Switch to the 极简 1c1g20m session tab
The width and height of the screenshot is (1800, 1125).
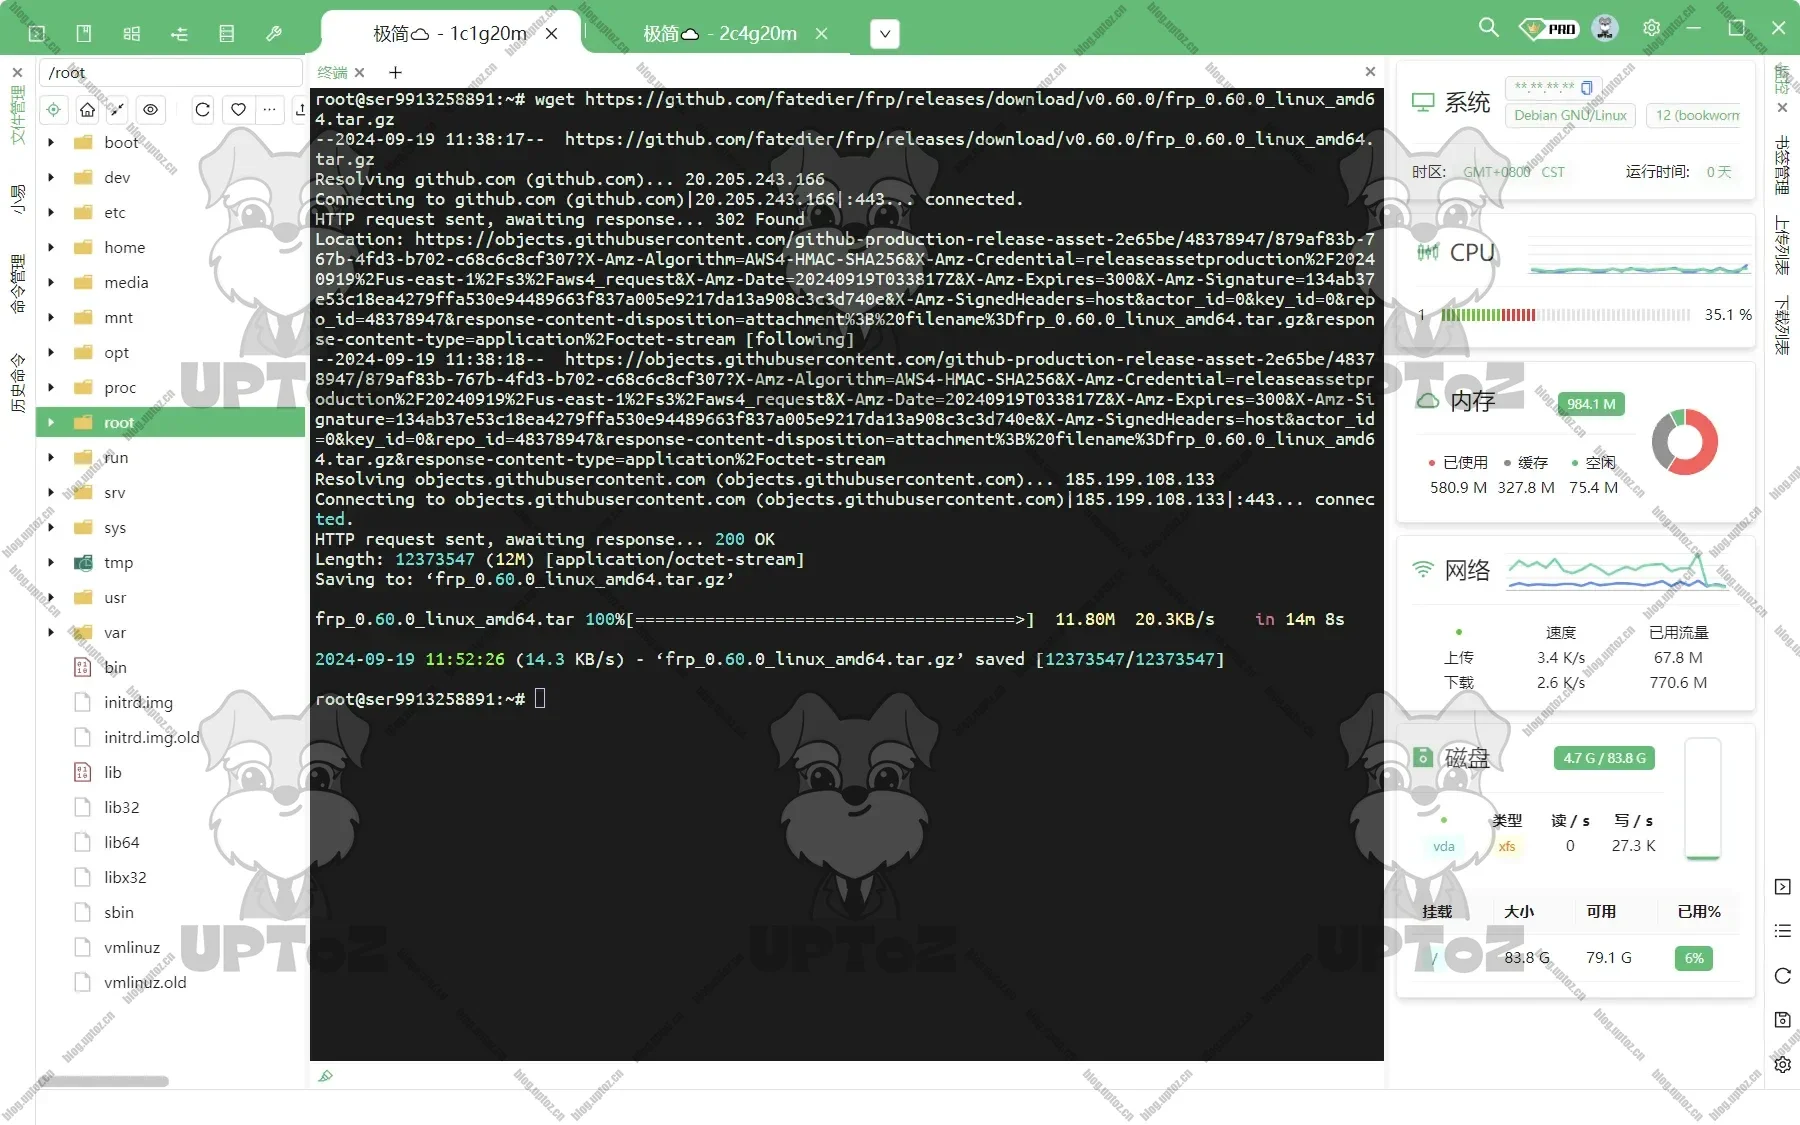(x=450, y=34)
